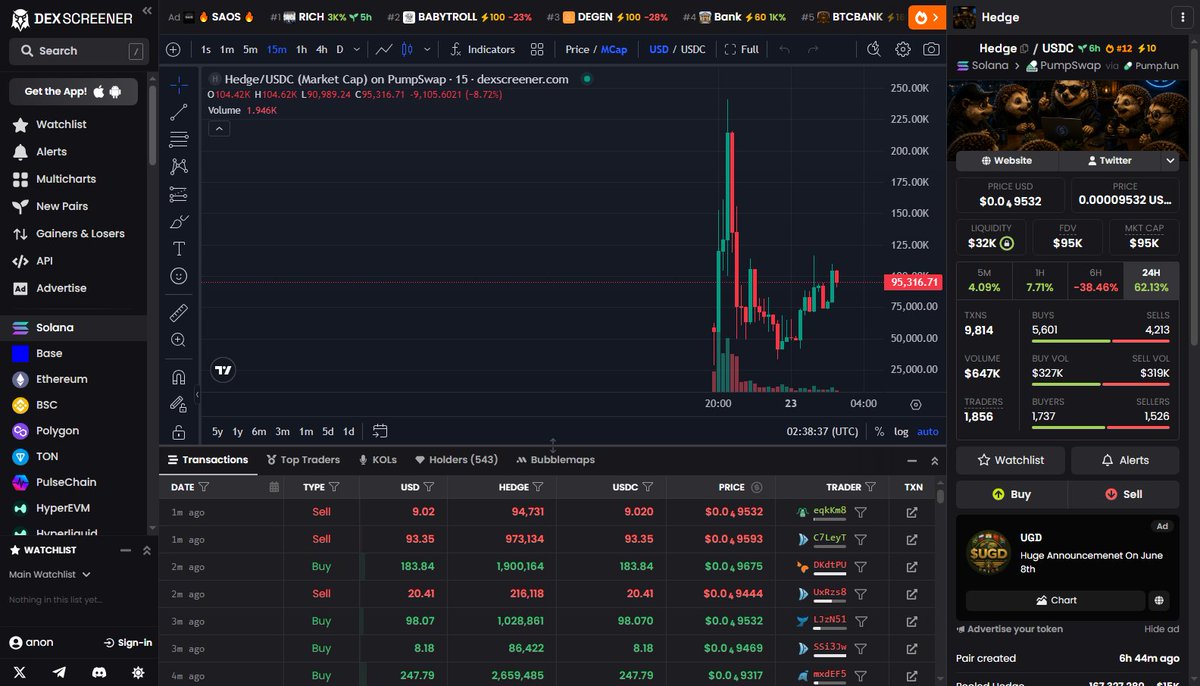This screenshot has width=1200, height=686.
Task: Activate the chart zoom-in tool
Action: tap(179, 340)
